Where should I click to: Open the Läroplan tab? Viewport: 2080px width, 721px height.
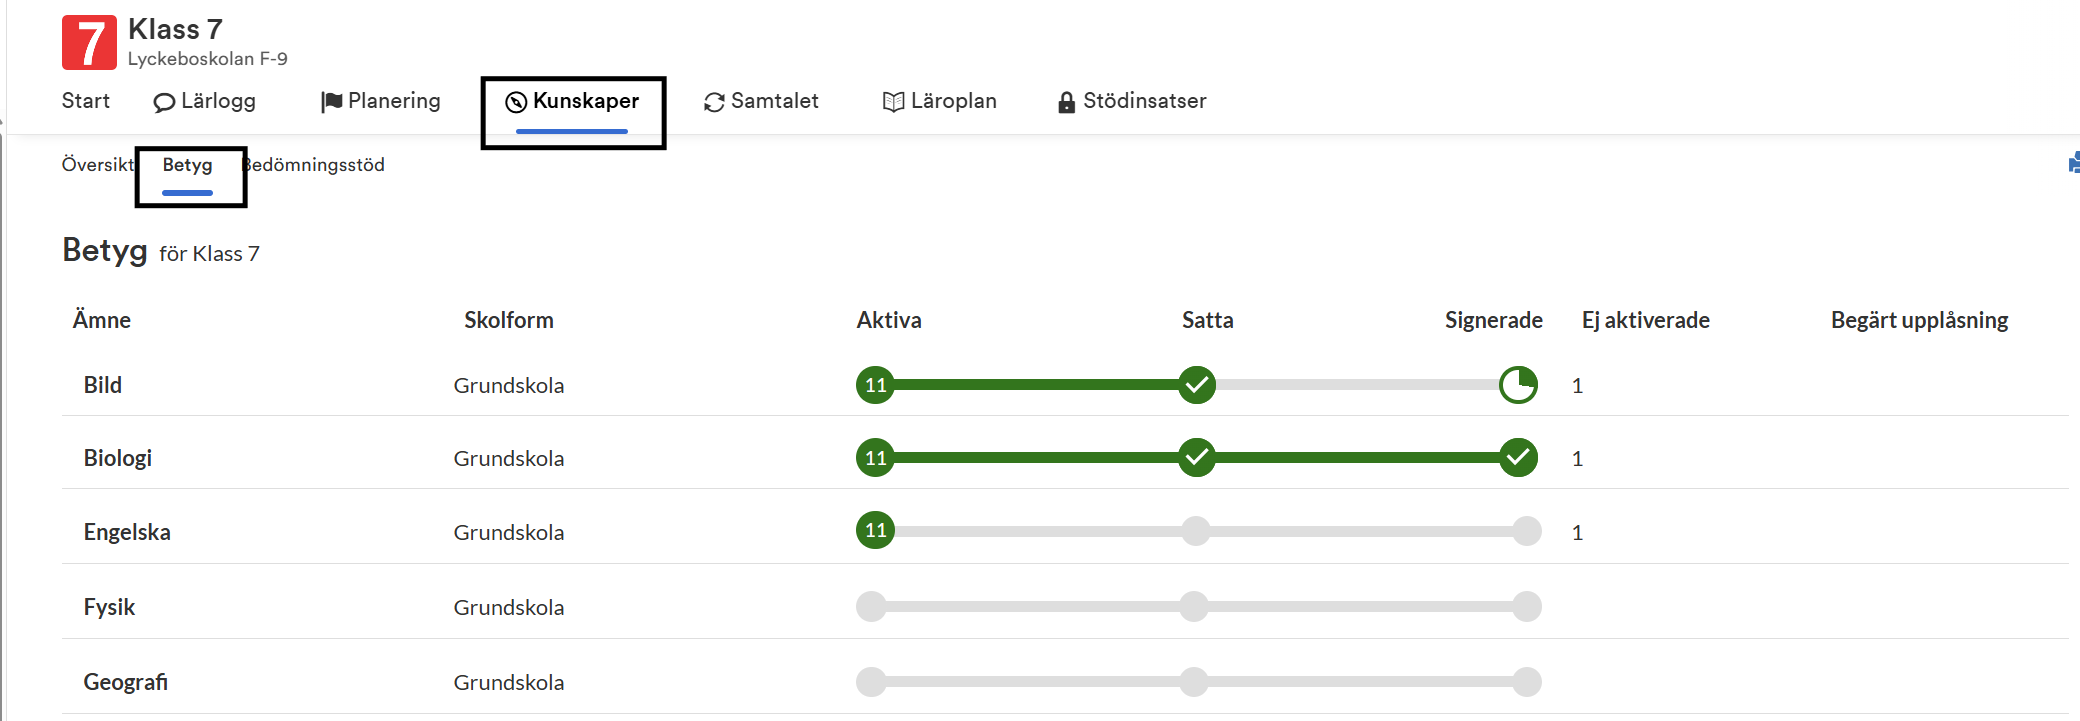coord(940,101)
